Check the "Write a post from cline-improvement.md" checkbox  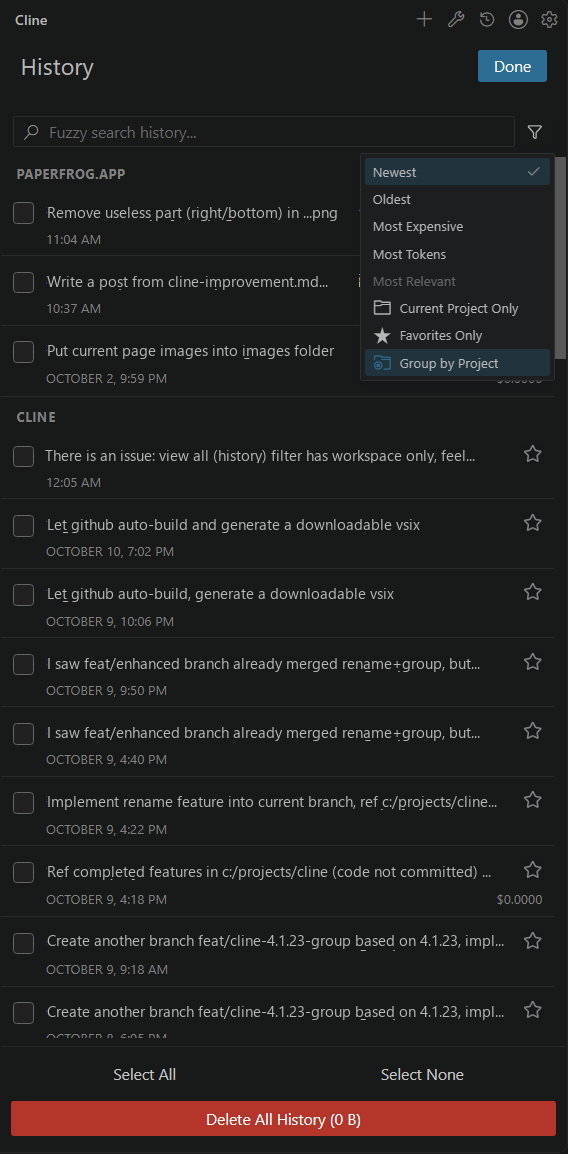coord(24,282)
